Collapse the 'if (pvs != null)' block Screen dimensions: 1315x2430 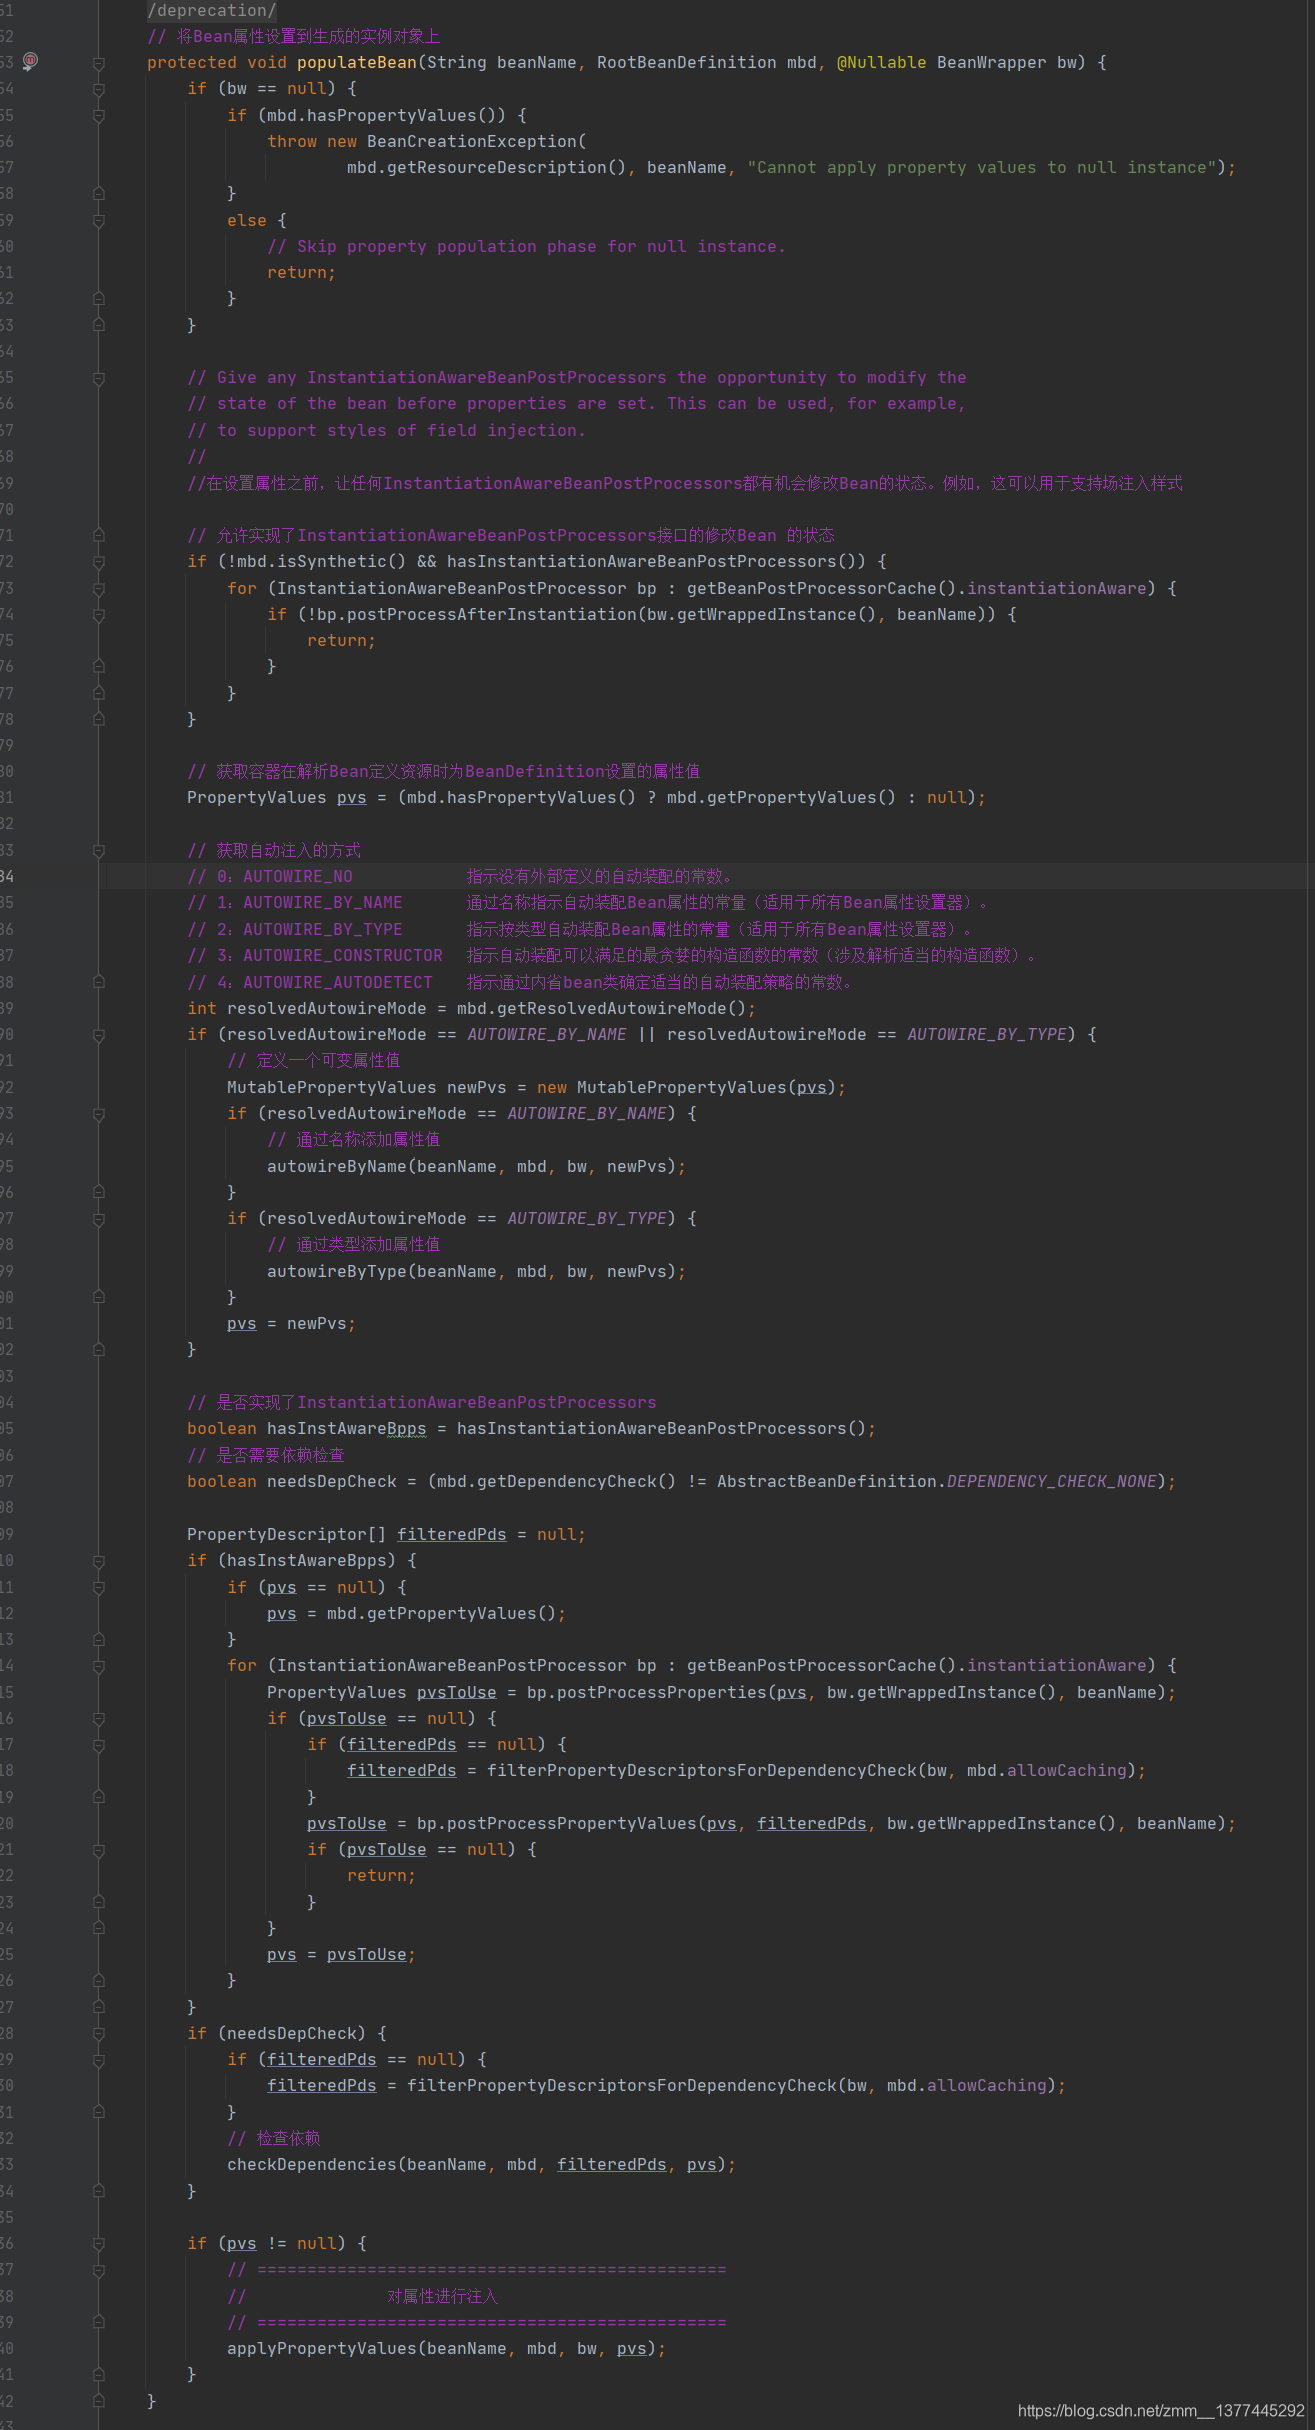click(x=99, y=2244)
